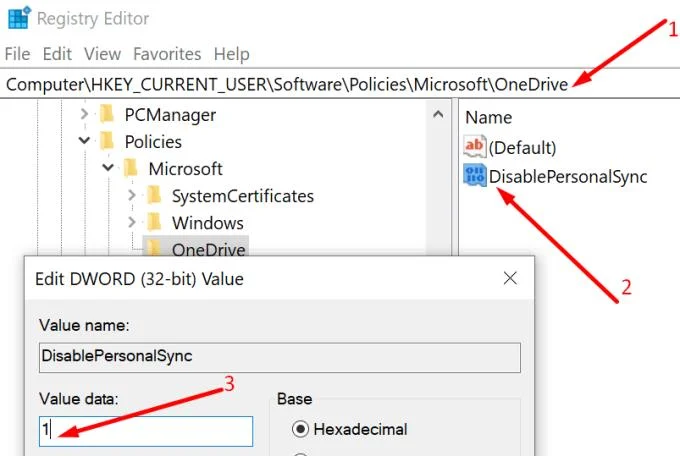This screenshot has width=680, height=456.
Task: Click the DisablePersonalSync DWORD icon
Action: 474,175
